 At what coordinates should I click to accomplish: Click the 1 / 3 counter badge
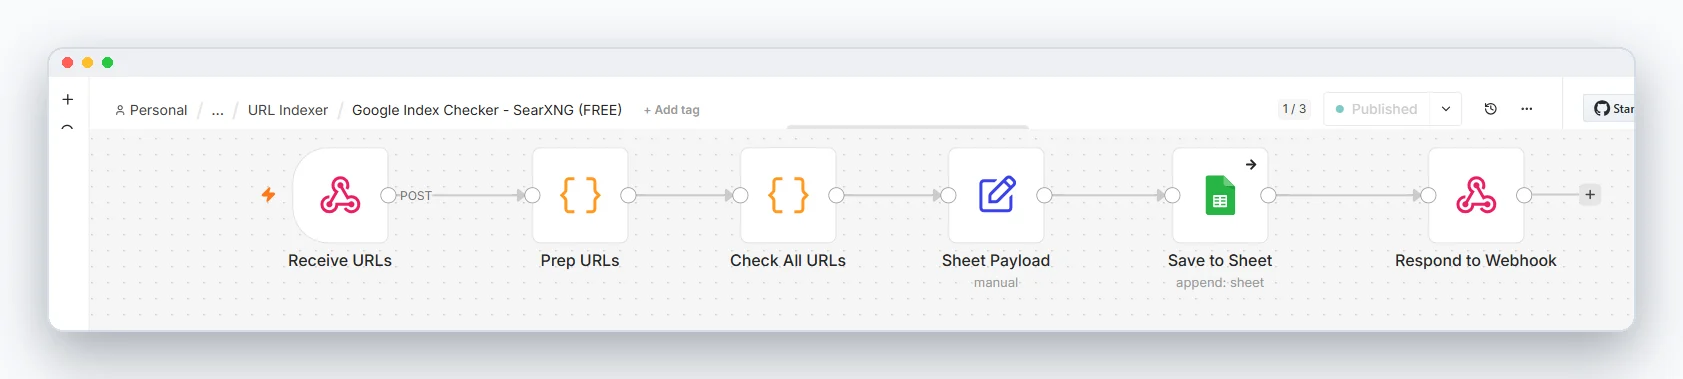pos(1294,109)
